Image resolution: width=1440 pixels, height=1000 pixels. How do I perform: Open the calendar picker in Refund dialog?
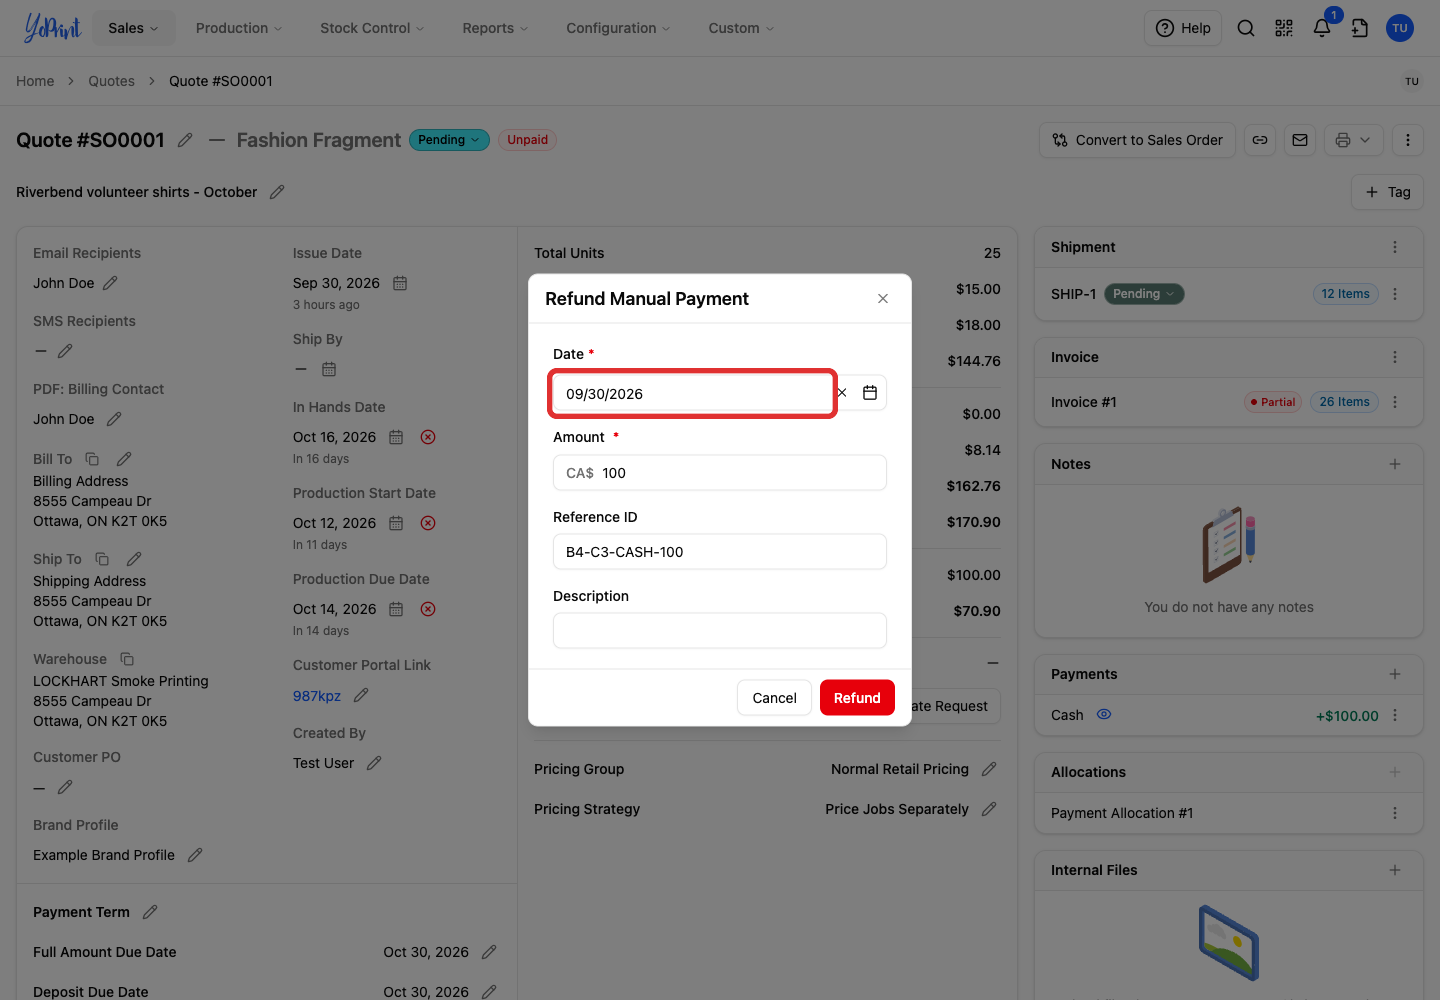coord(870,393)
